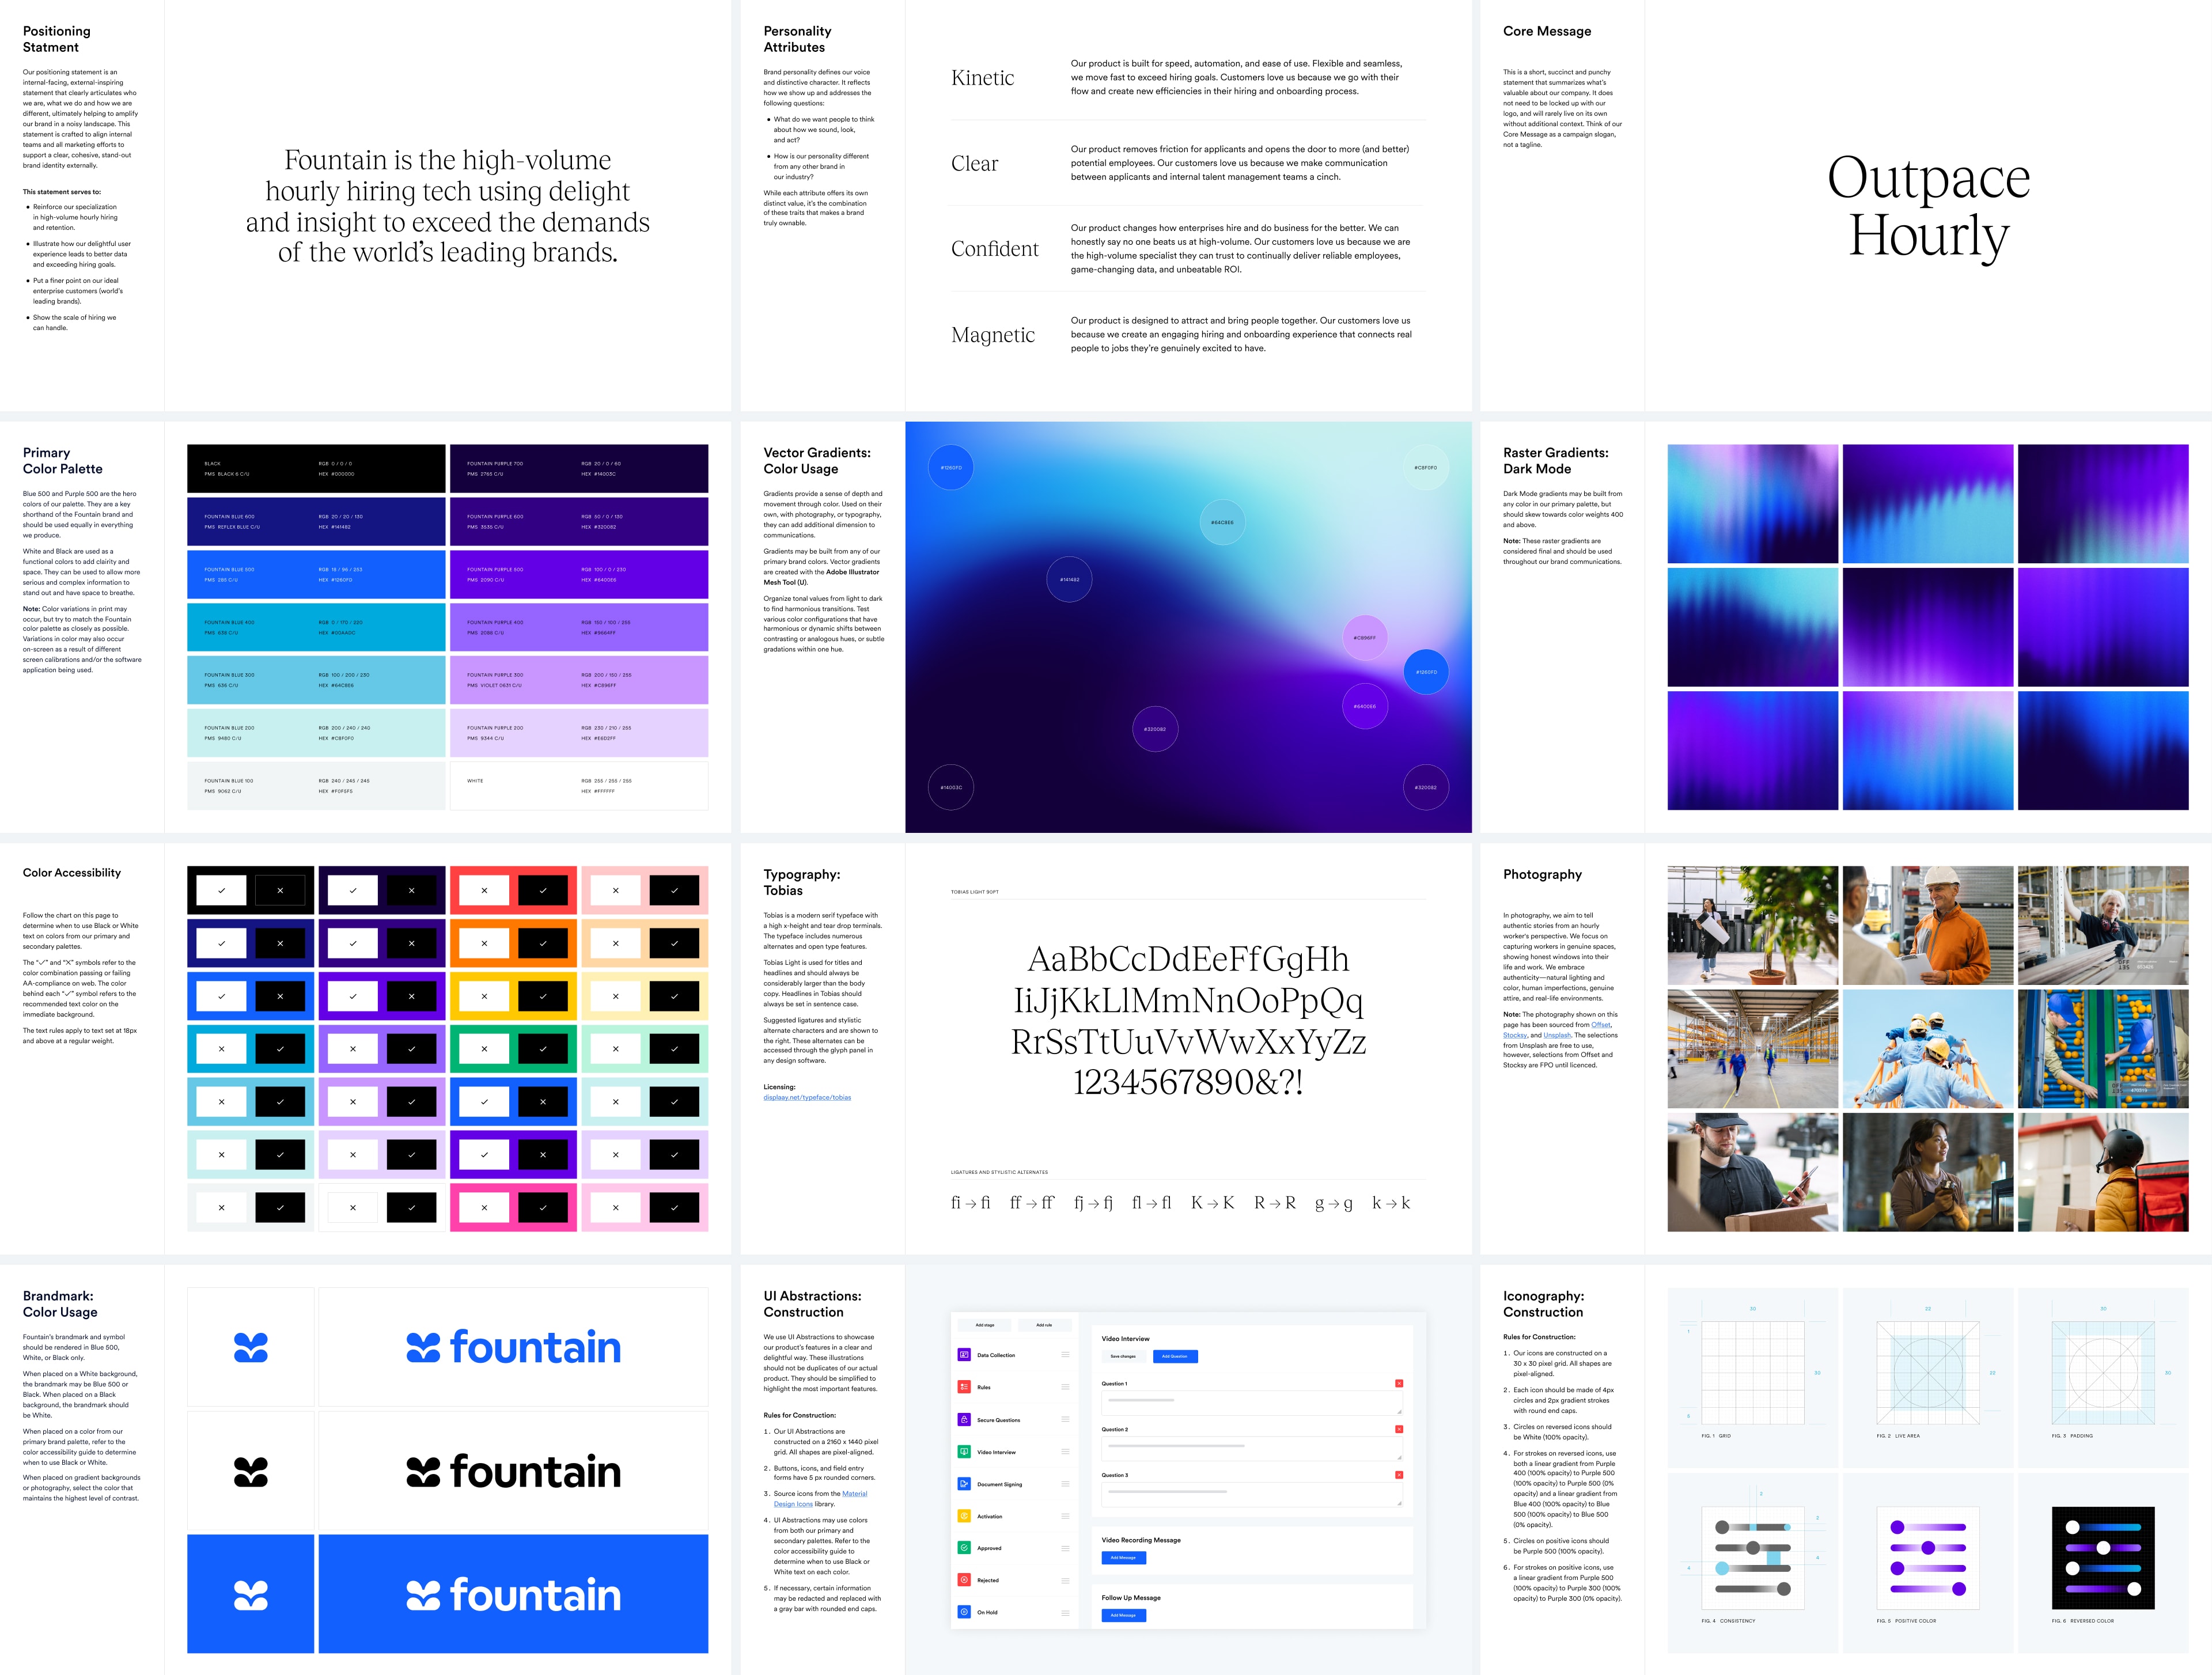The width and height of the screenshot is (2212, 1675).
Task: Click the Add stage button
Action: coord(985,1325)
